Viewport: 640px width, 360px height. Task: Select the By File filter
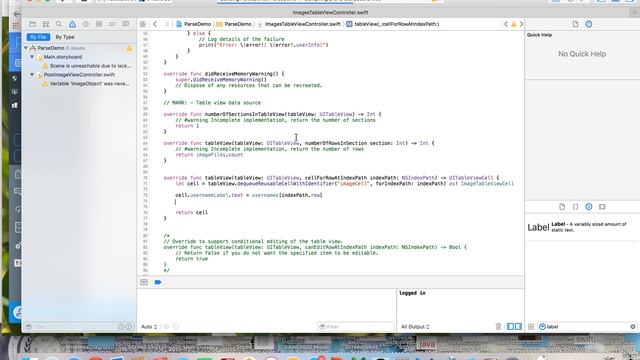click(x=38, y=37)
